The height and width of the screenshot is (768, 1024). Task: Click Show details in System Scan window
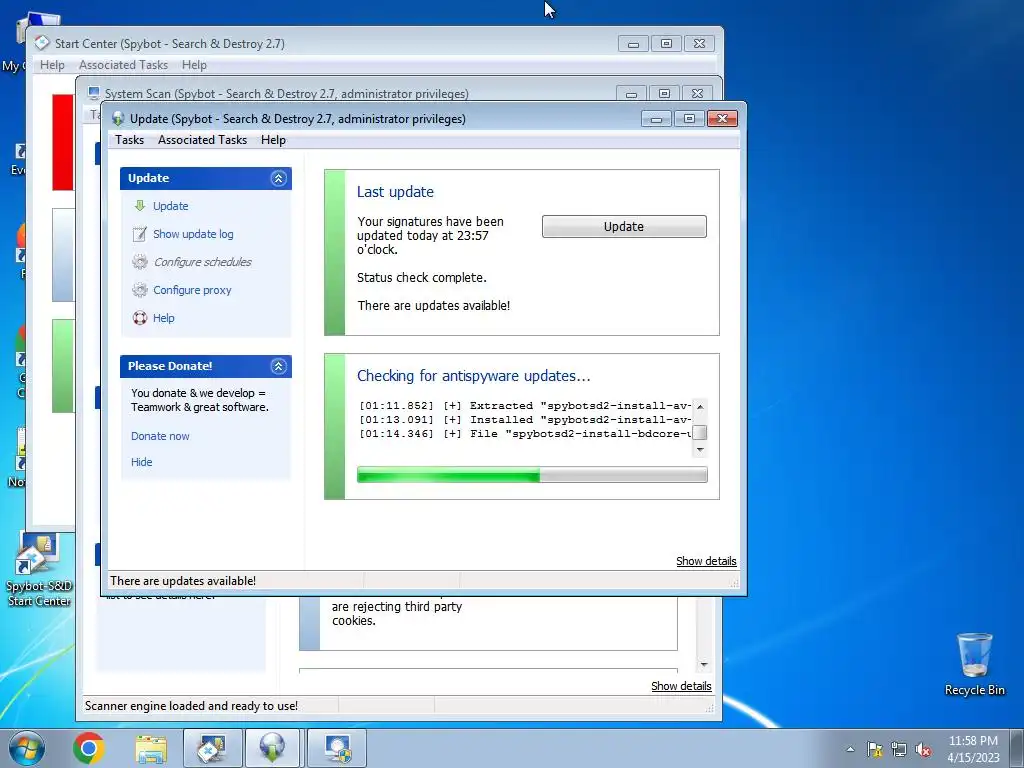coord(681,686)
